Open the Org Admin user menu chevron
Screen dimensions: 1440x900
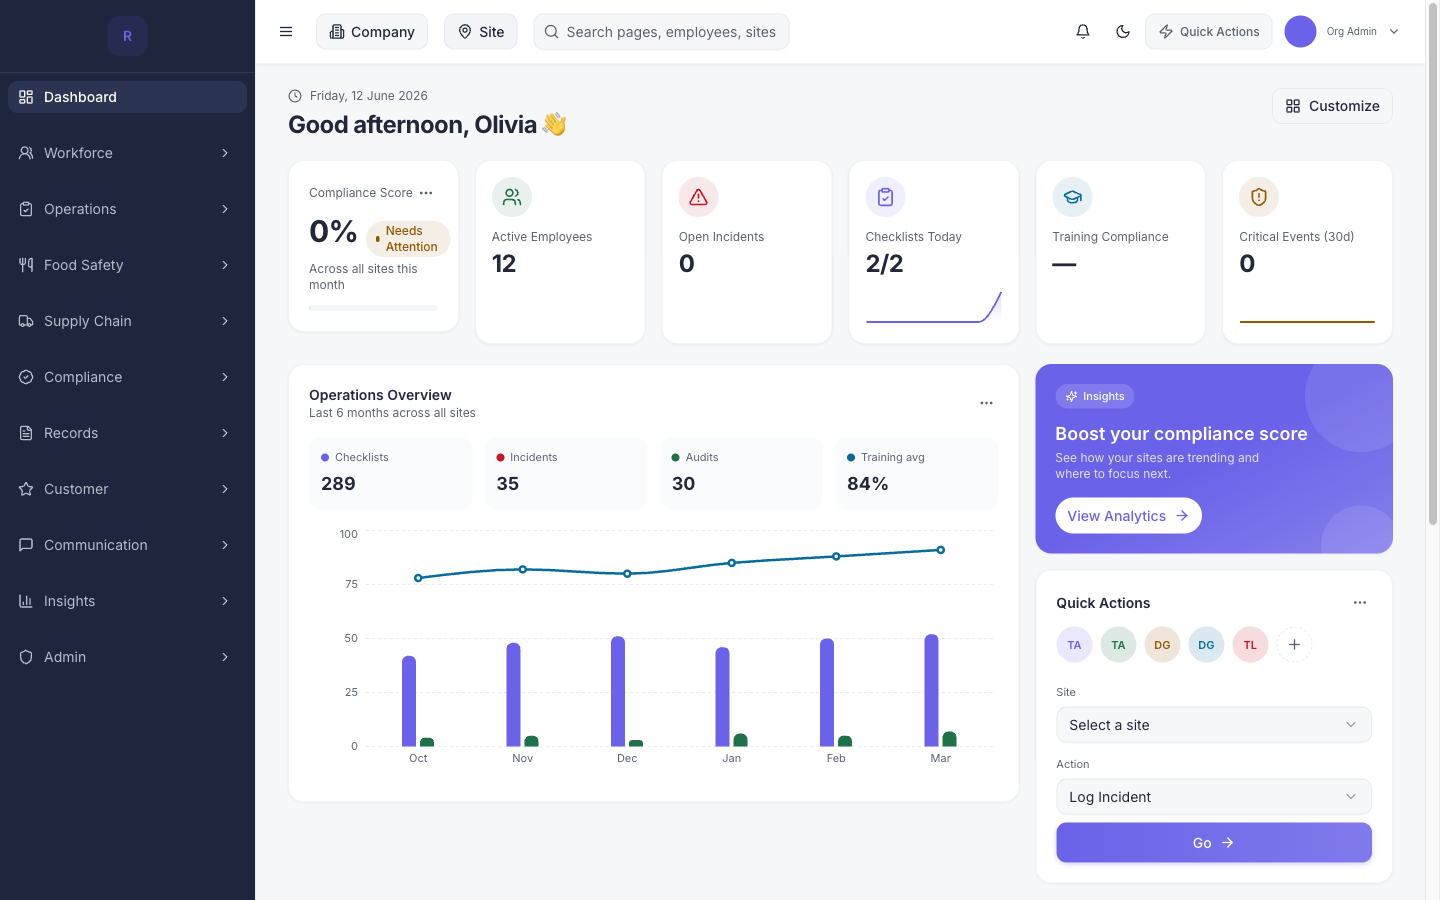(x=1394, y=32)
